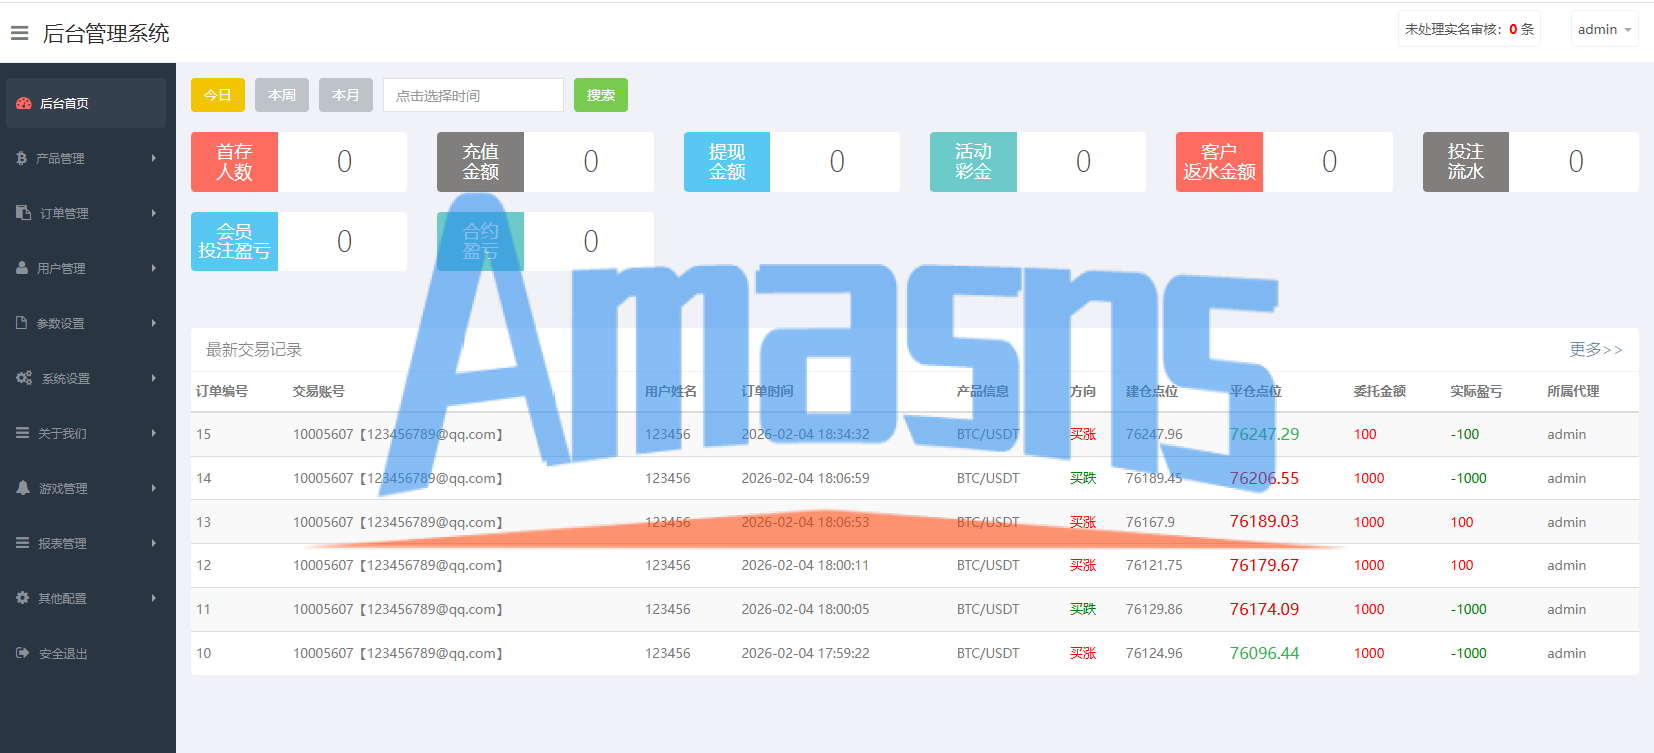The height and width of the screenshot is (753, 1654).
Task: Open the 报表管理 menu item
Action: tap(86, 543)
